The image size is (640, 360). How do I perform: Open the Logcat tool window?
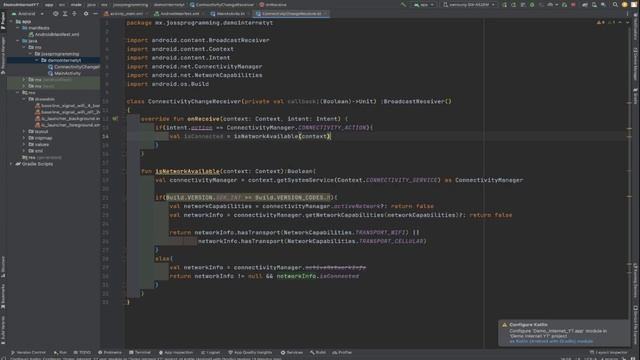pyautogui.click(x=211, y=352)
